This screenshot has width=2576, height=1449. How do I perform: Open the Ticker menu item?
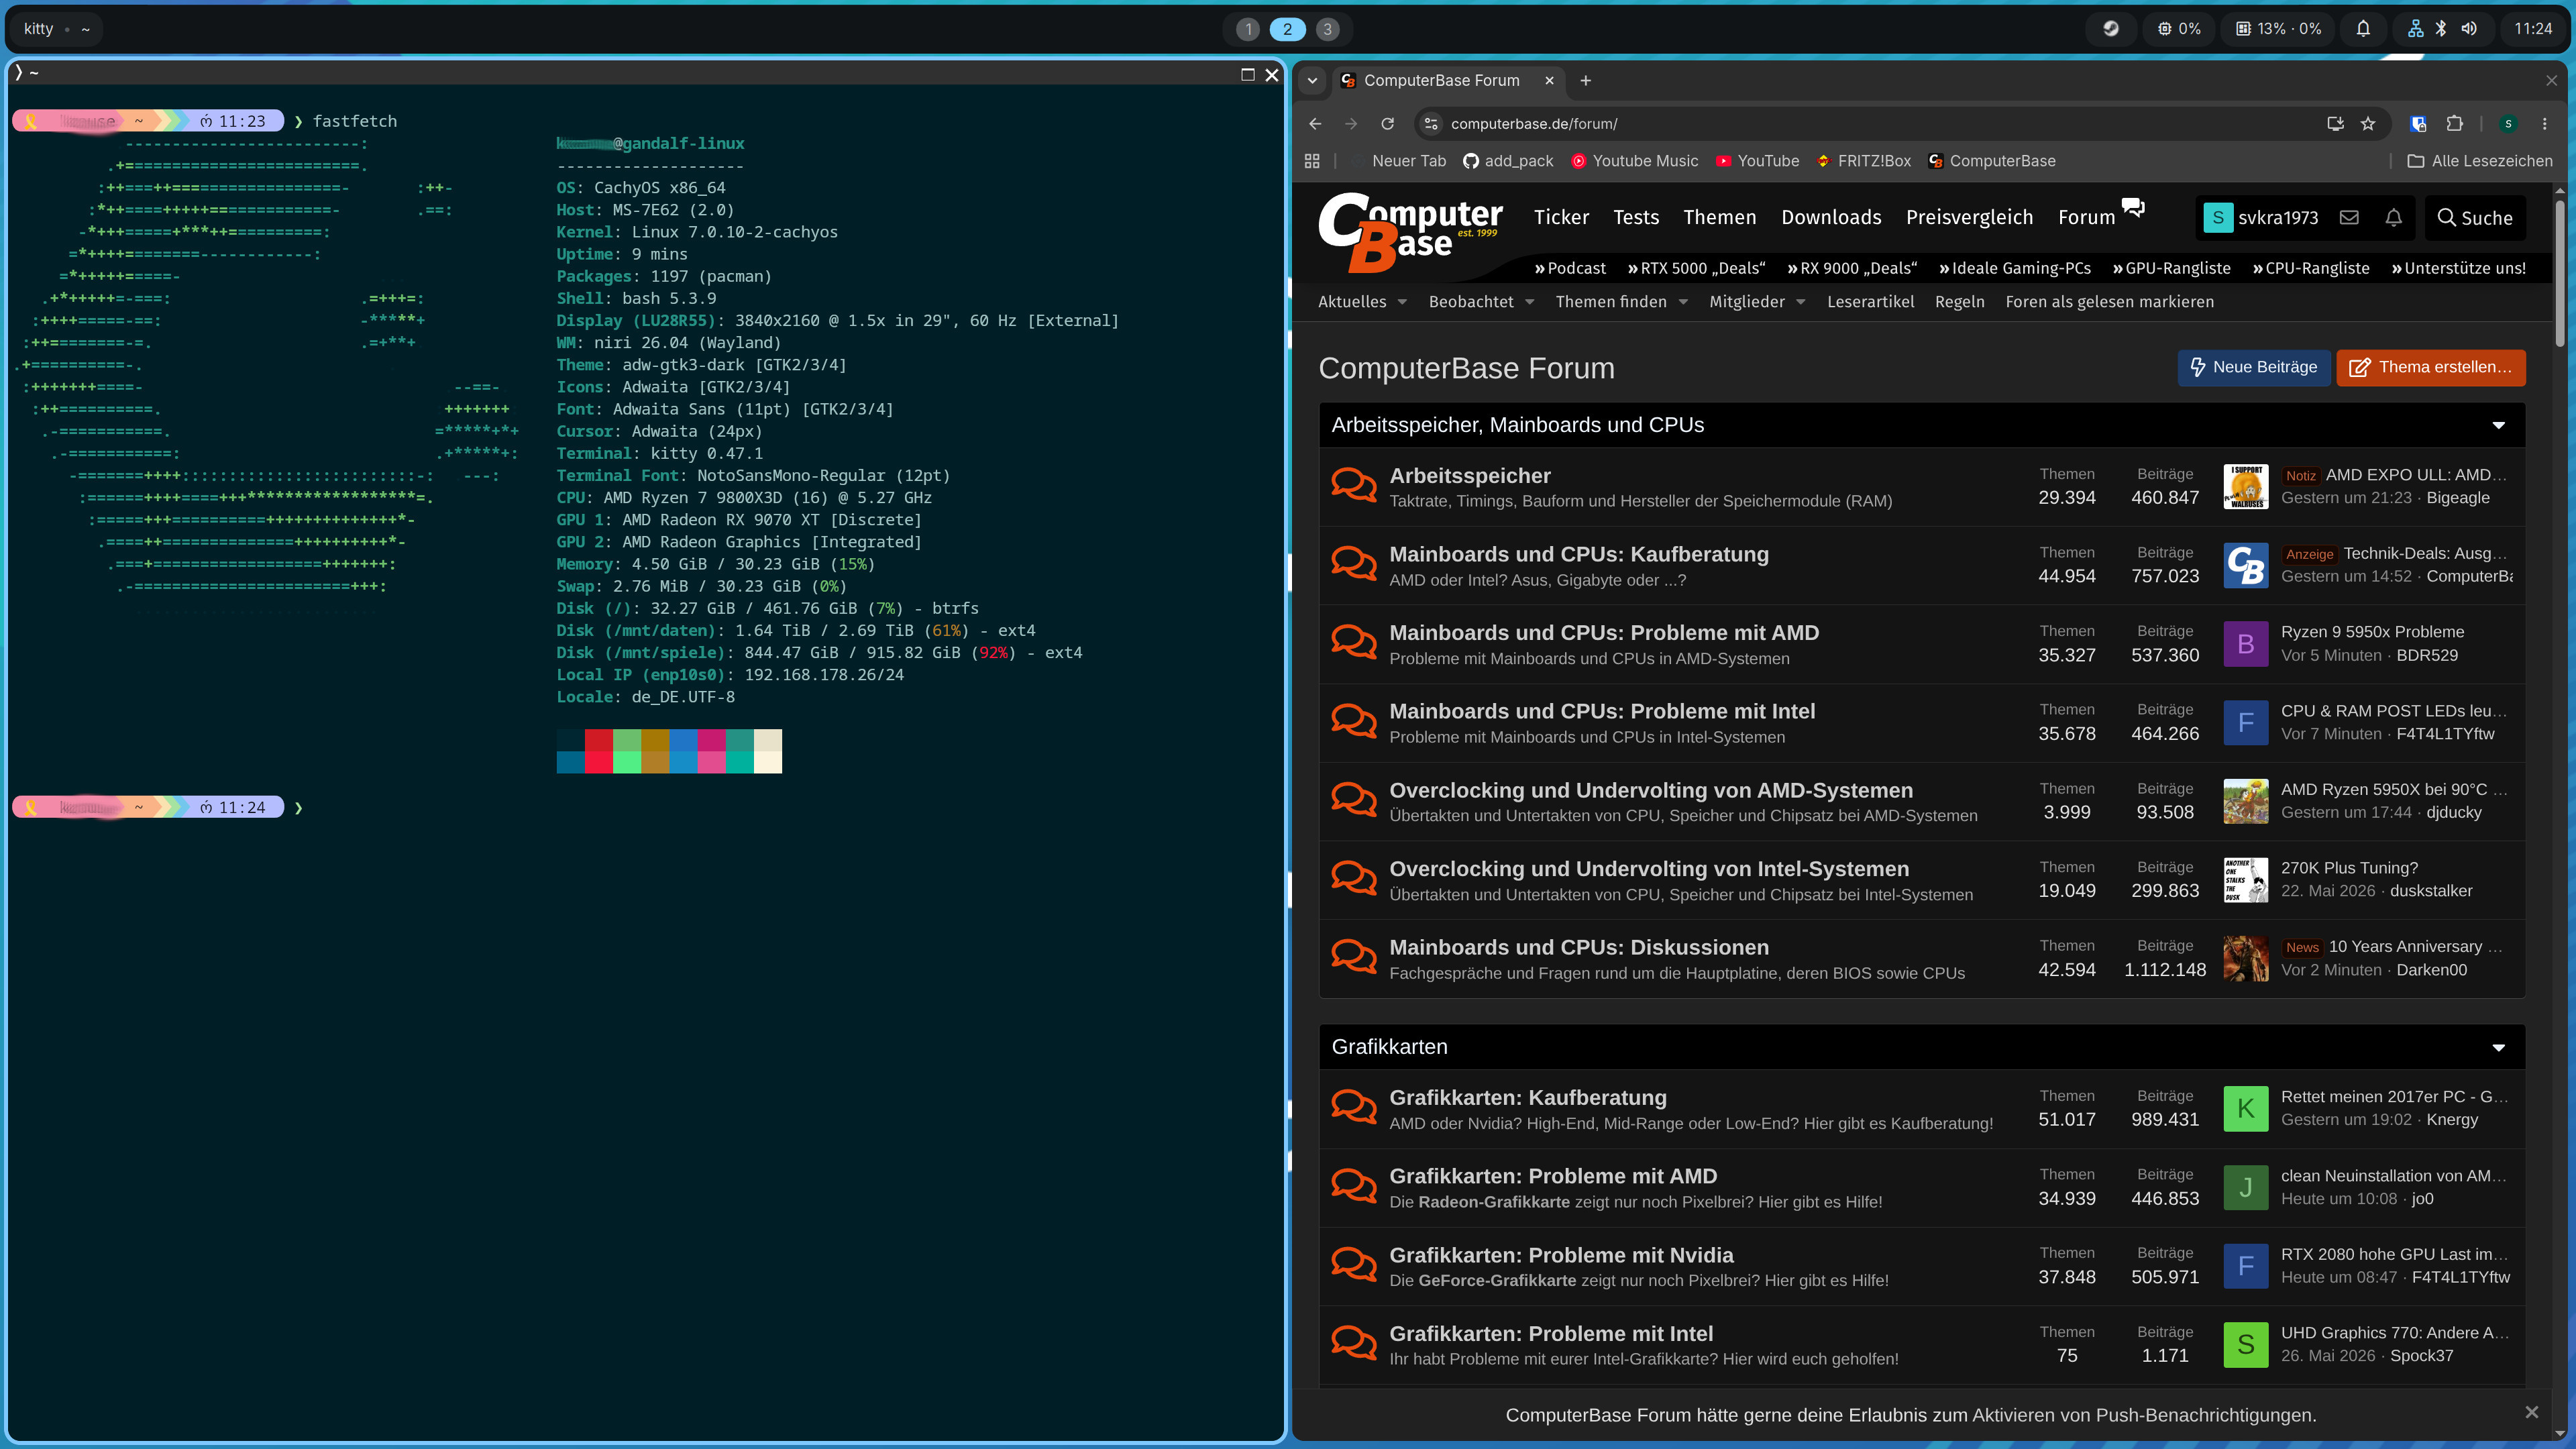[1561, 218]
